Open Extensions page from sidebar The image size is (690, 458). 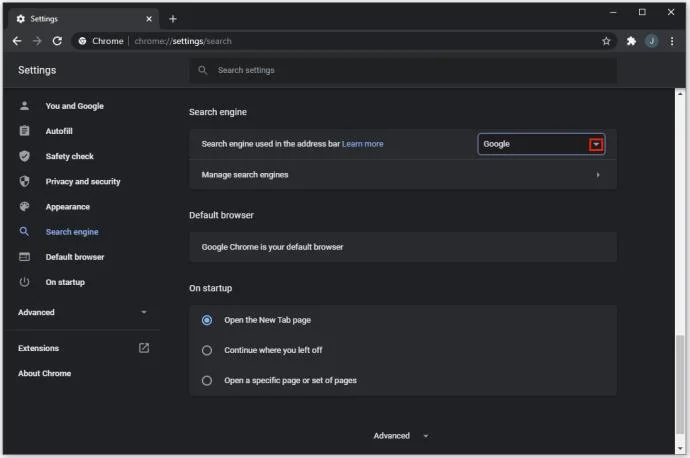38,348
